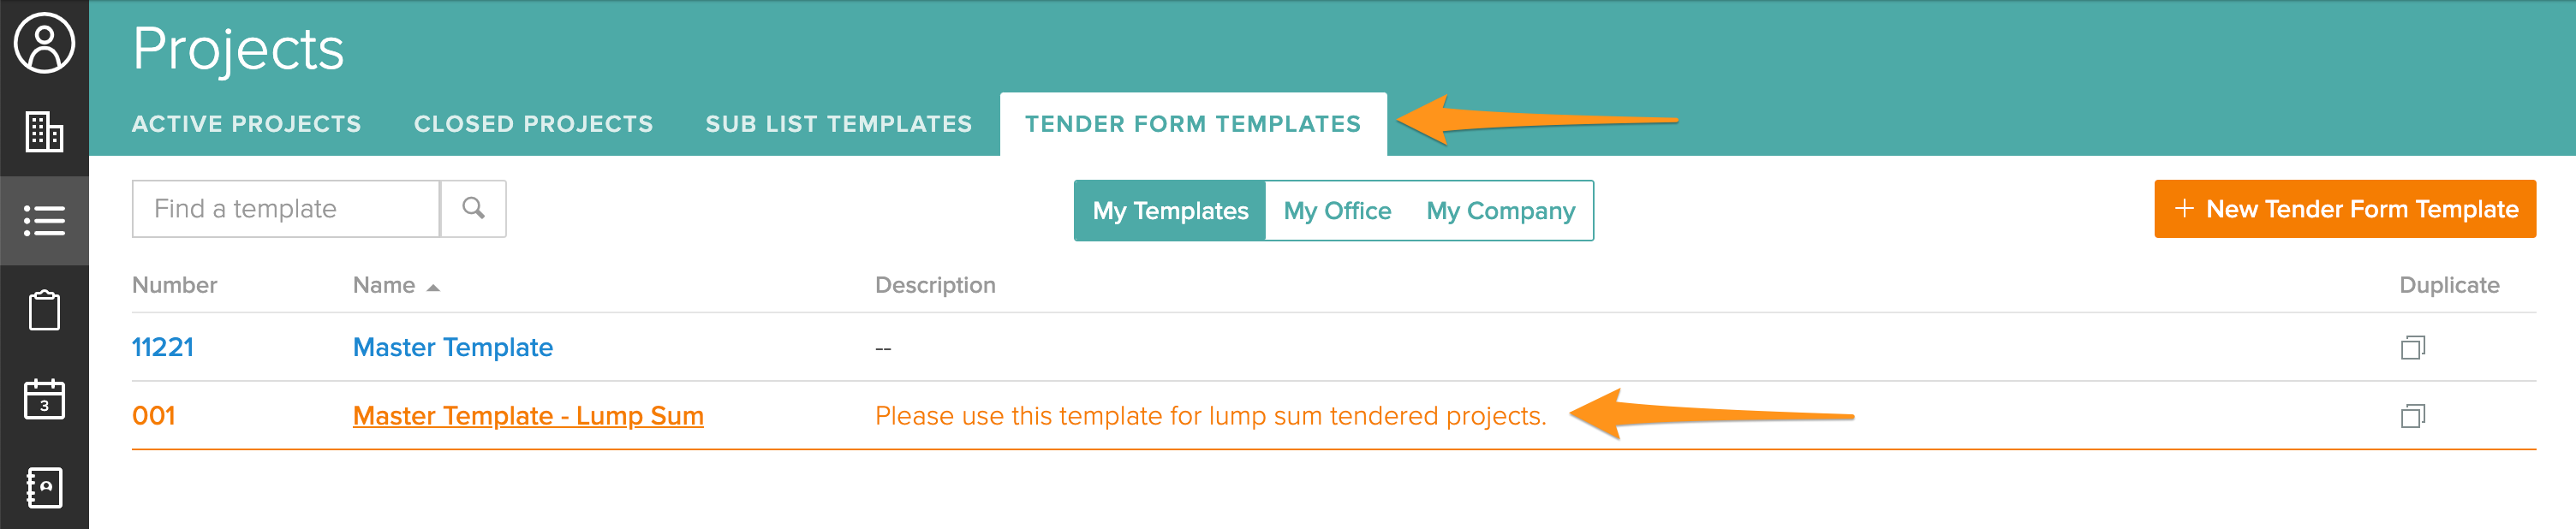Open the company building icon in sidebar

[x=44, y=133]
